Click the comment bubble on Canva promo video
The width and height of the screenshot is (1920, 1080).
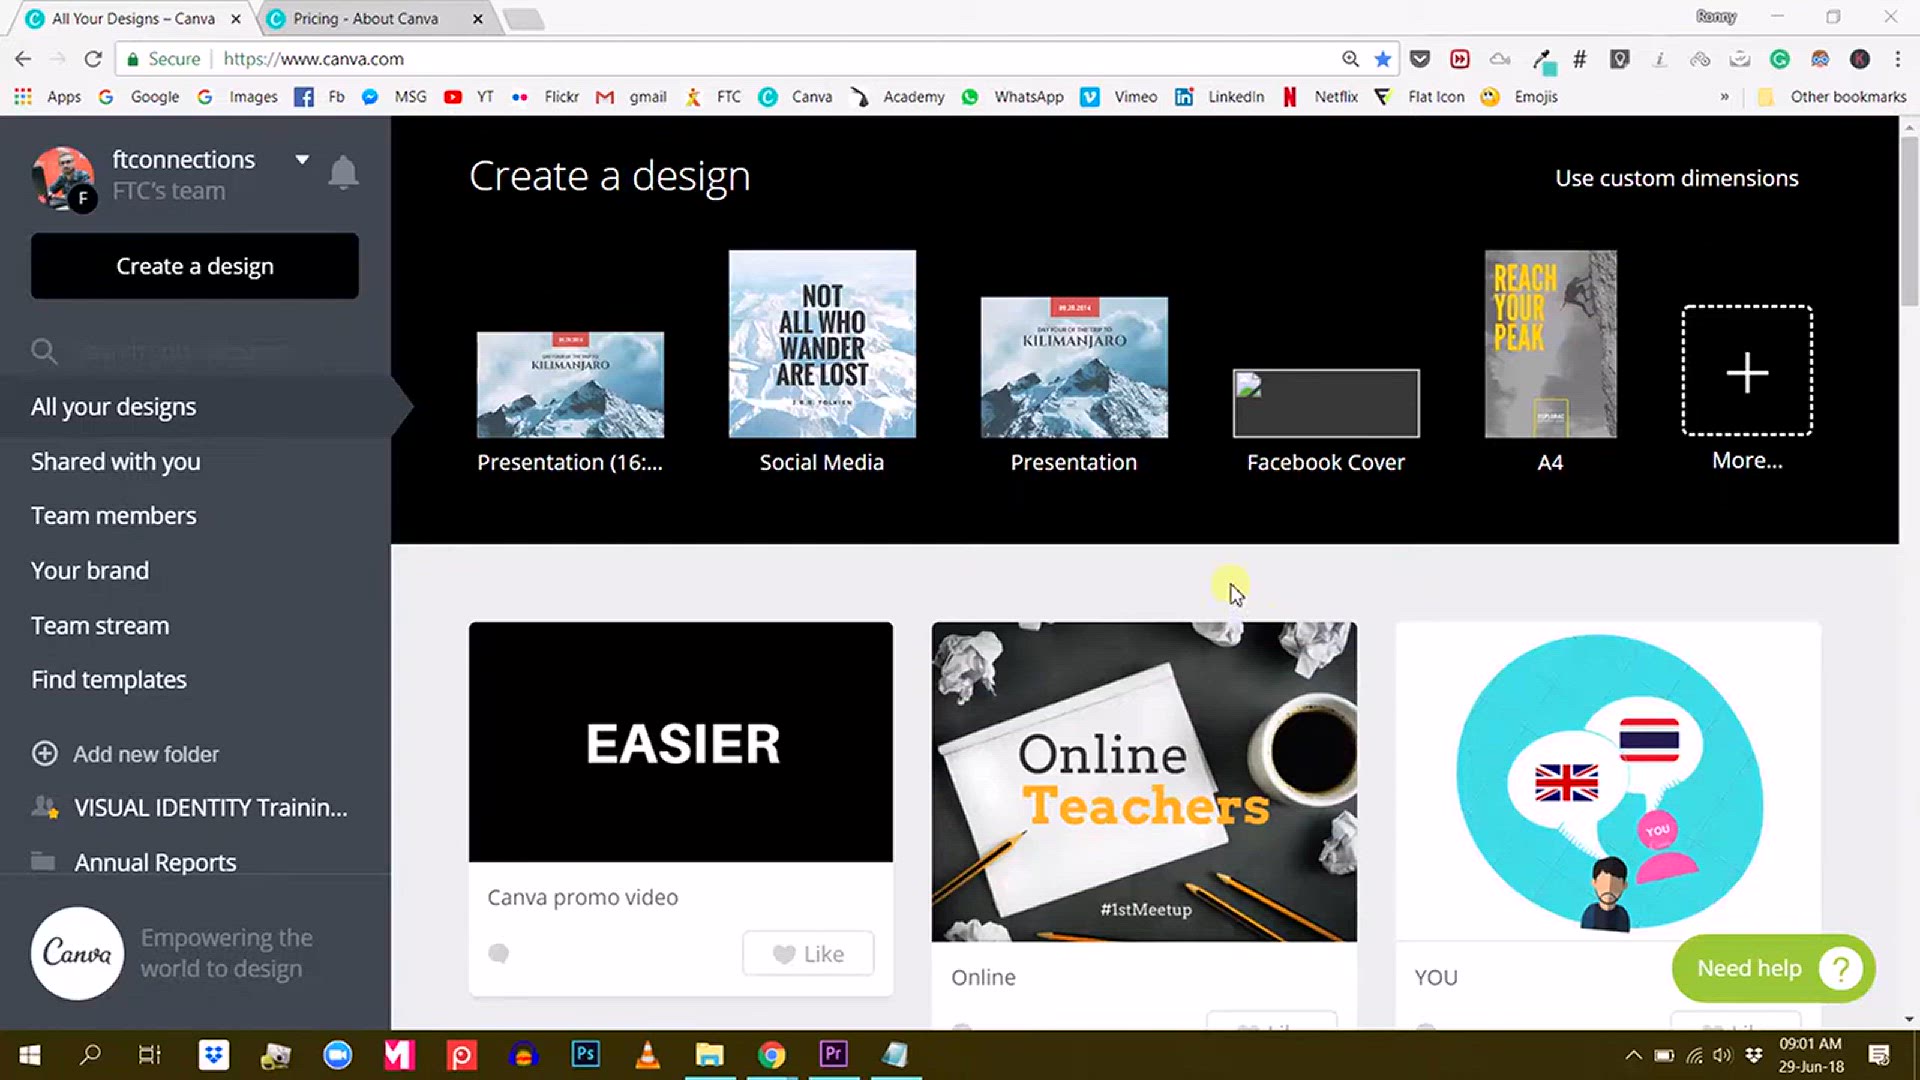pyautogui.click(x=498, y=953)
